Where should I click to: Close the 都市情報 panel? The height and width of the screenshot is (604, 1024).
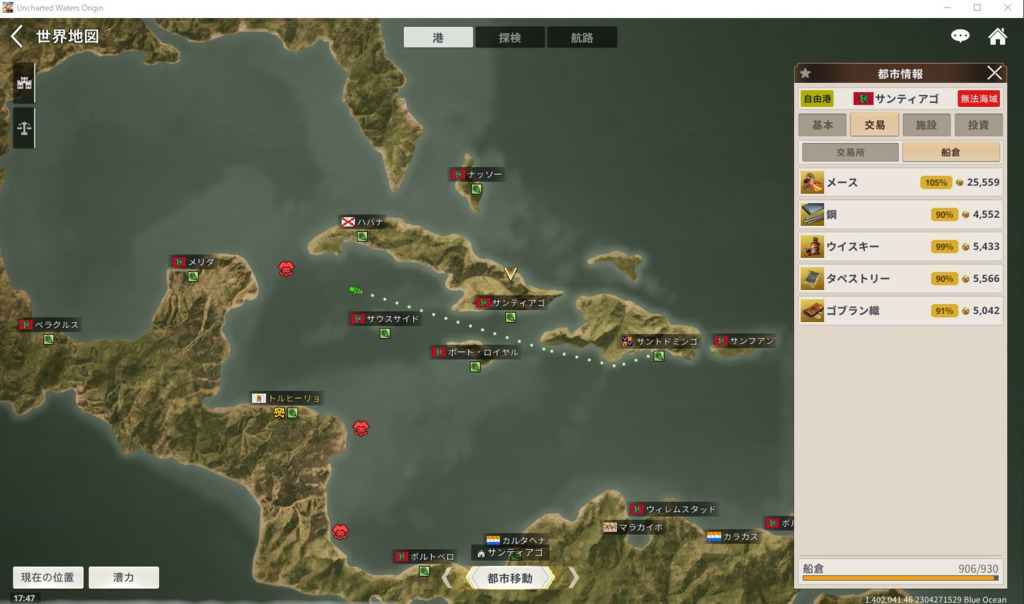tap(994, 72)
